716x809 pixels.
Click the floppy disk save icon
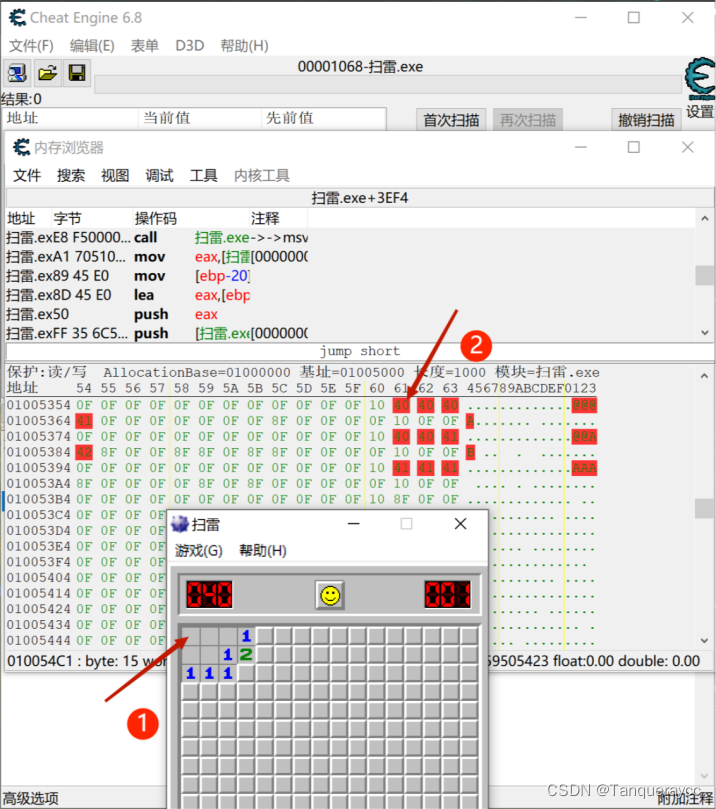tap(77, 73)
